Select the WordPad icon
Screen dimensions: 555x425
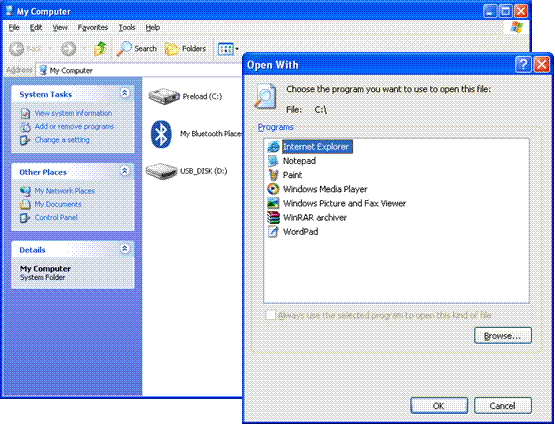[x=273, y=232]
